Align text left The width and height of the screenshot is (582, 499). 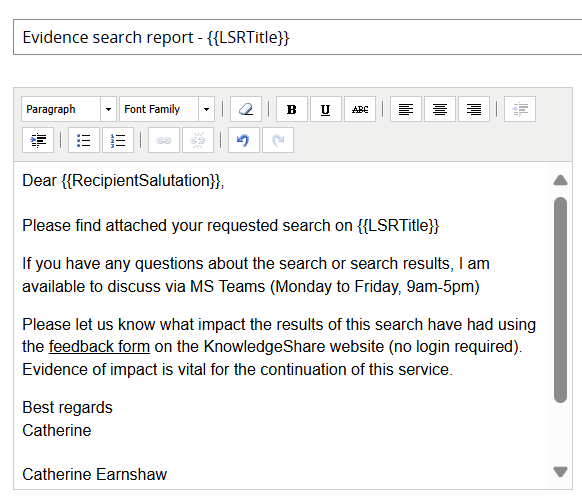point(406,109)
